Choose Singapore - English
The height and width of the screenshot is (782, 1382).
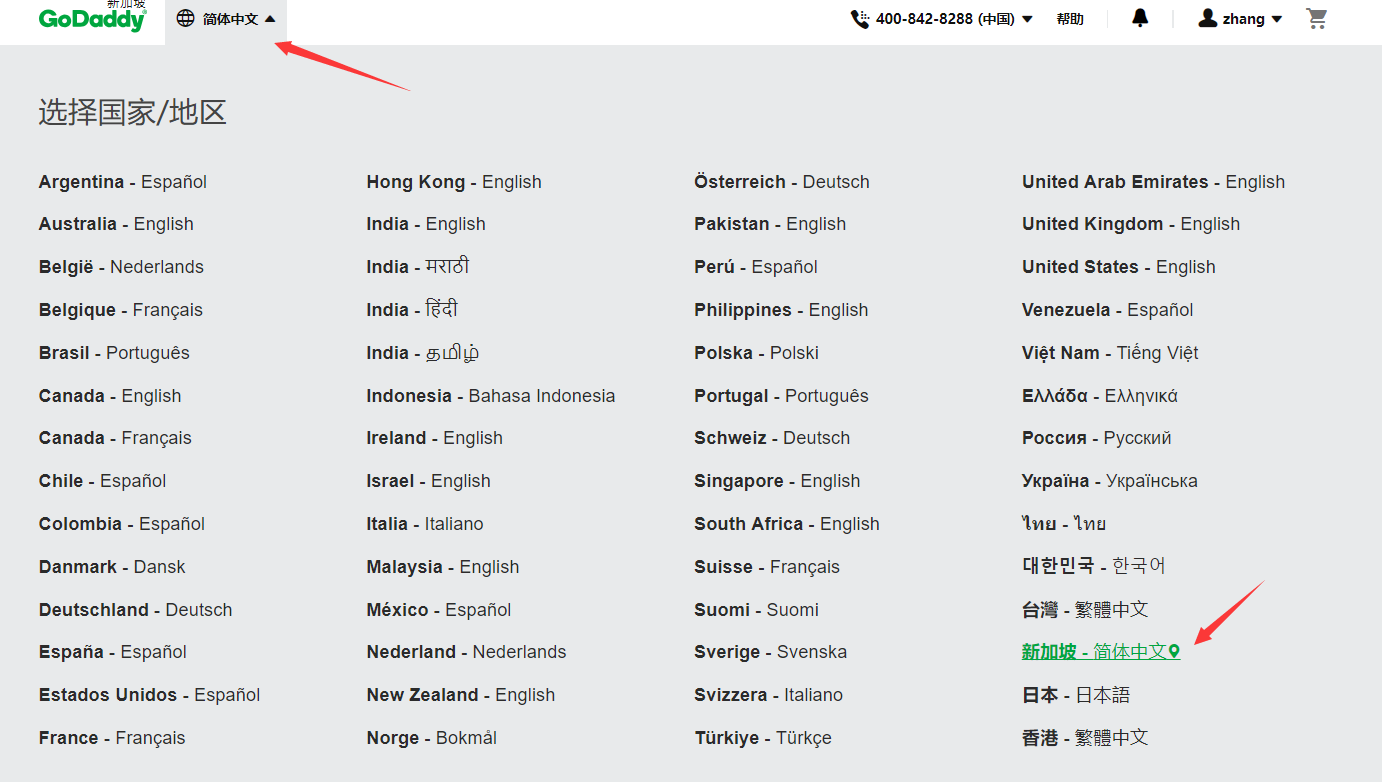[778, 481]
